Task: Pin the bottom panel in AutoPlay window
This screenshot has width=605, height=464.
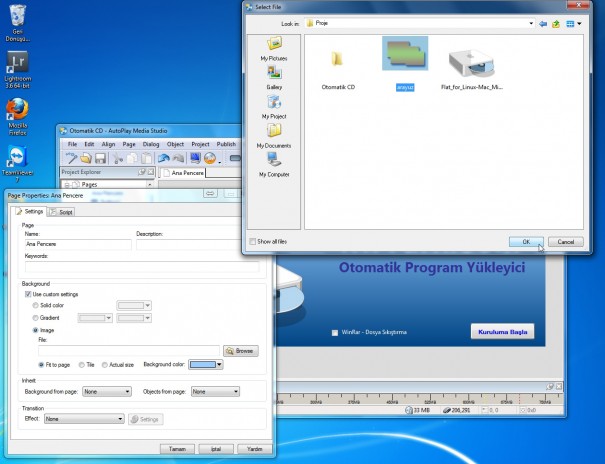Action: pos(550,386)
